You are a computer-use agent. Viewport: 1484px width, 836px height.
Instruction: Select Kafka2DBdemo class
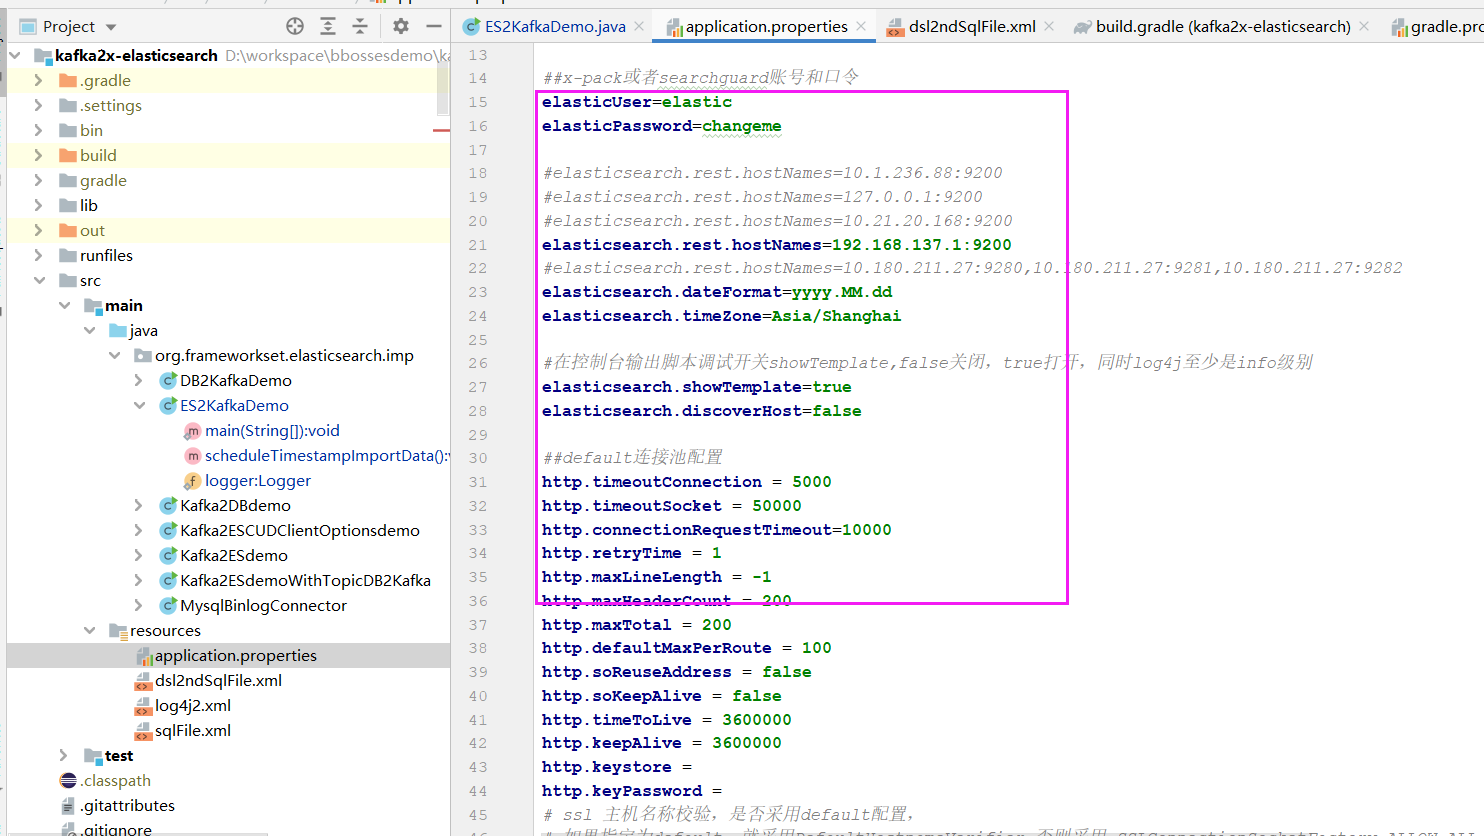[x=235, y=505]
